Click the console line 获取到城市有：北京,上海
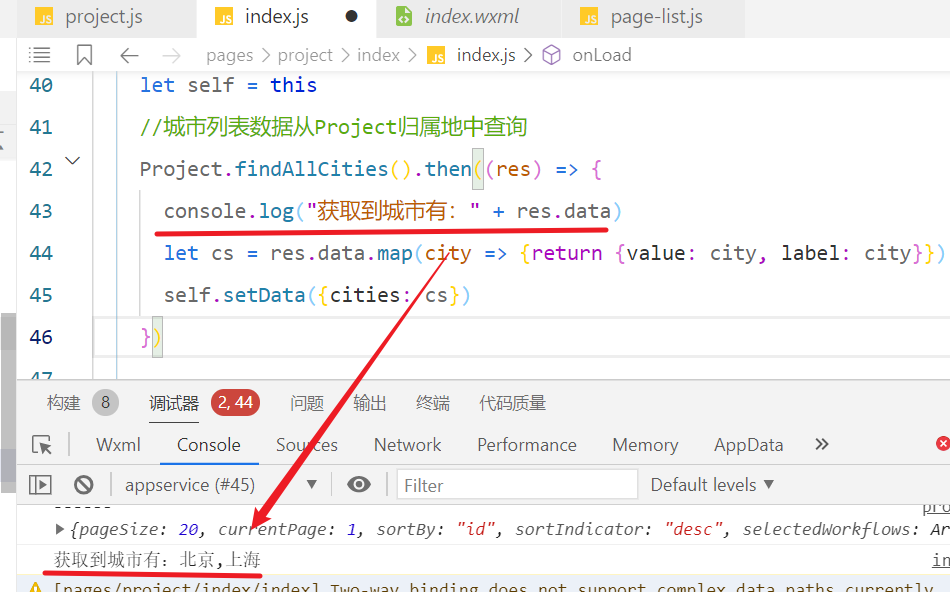This screenshot has width=950, height=592. tap(158, 559)
